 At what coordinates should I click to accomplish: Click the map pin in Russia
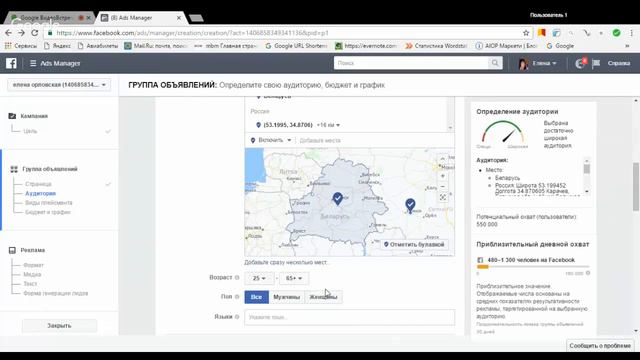(410, 205)
